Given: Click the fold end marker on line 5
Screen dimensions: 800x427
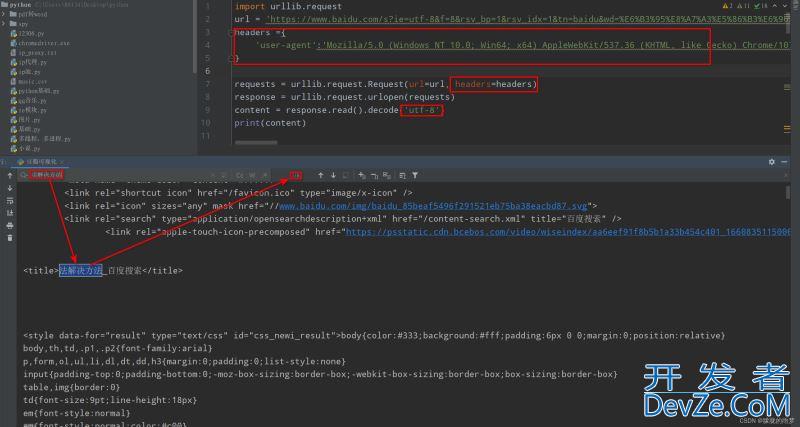Looking at the screenshot, I should click(231, 58).
